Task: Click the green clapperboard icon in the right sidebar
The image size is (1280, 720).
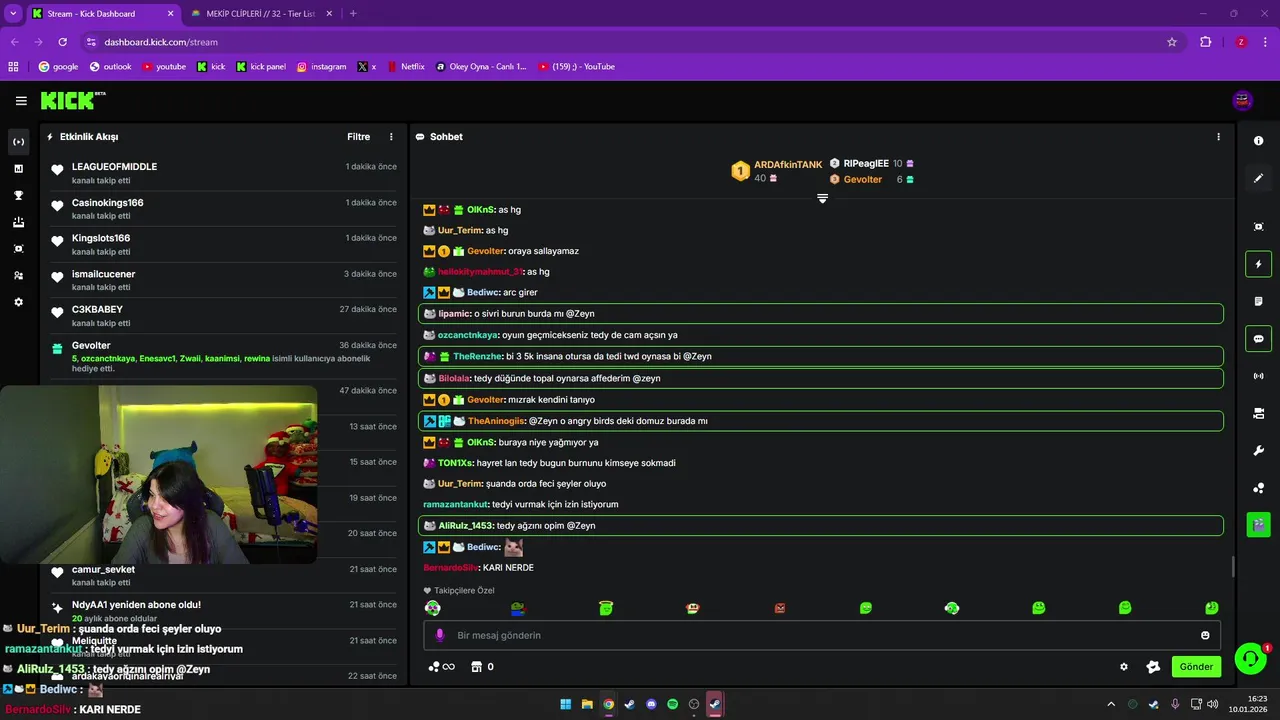Action: point(1259,523)
